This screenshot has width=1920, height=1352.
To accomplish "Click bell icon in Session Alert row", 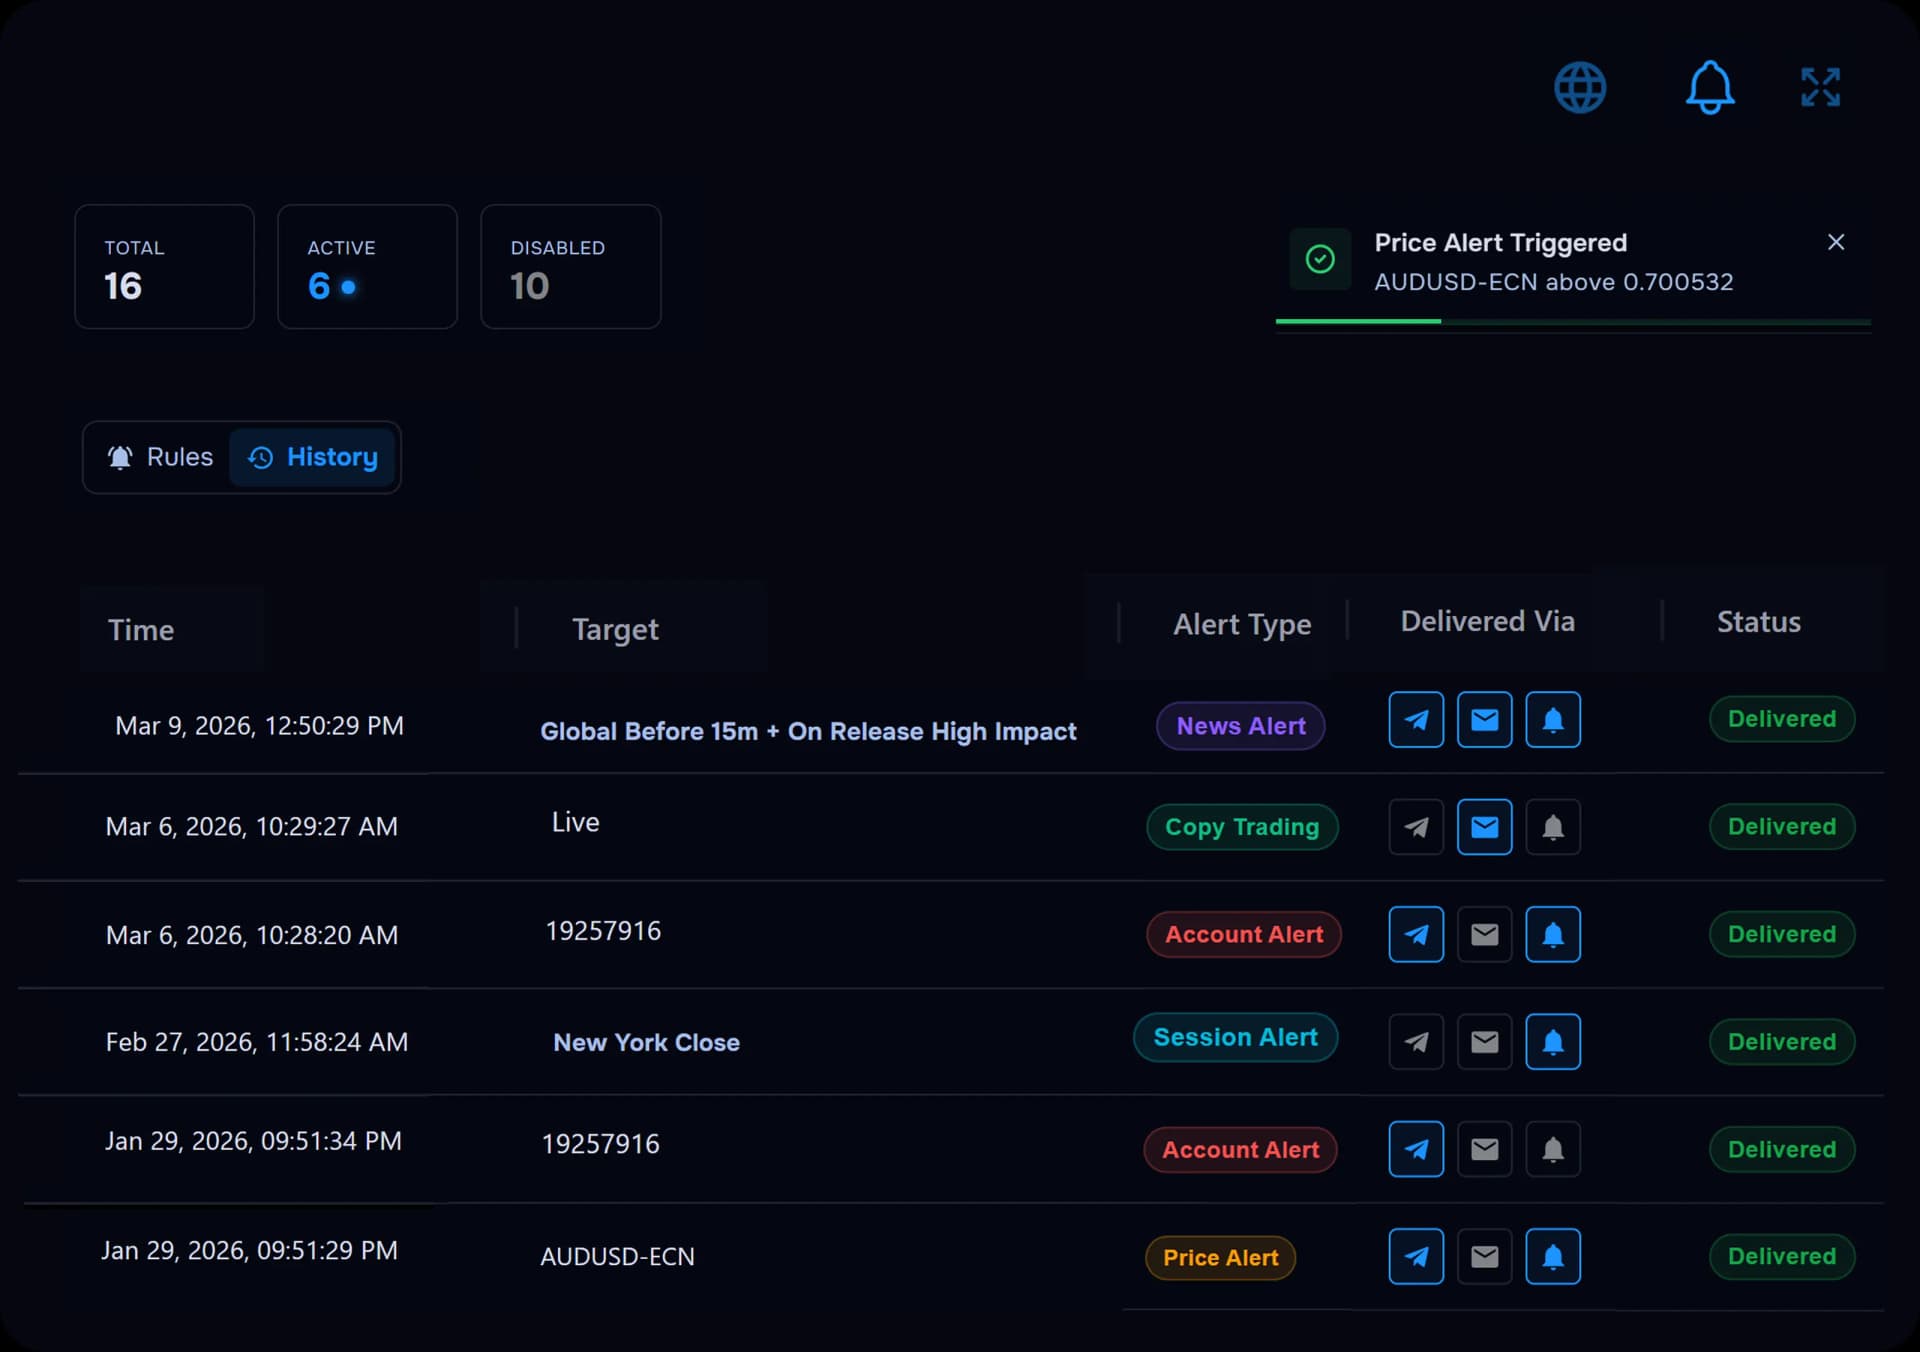I will [x=1552, y=1042].
